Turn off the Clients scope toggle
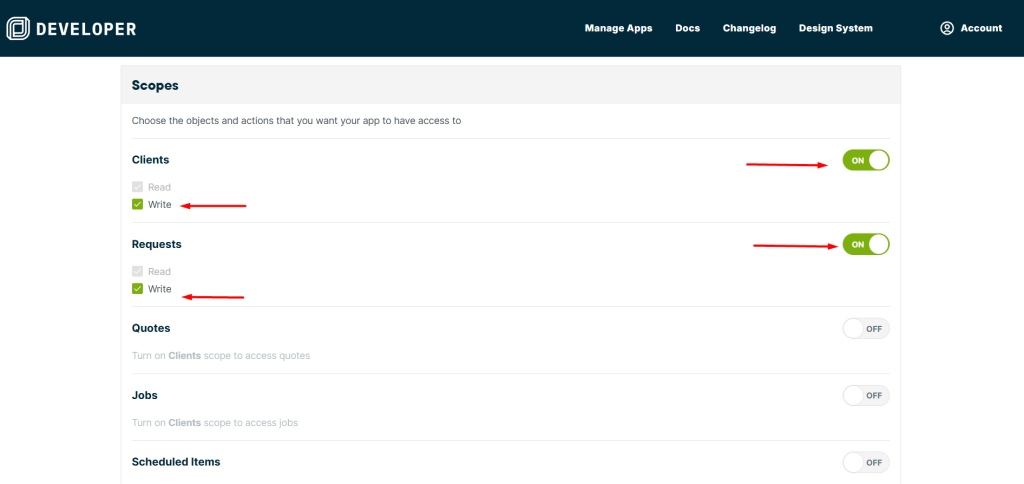 click(865, 160)
